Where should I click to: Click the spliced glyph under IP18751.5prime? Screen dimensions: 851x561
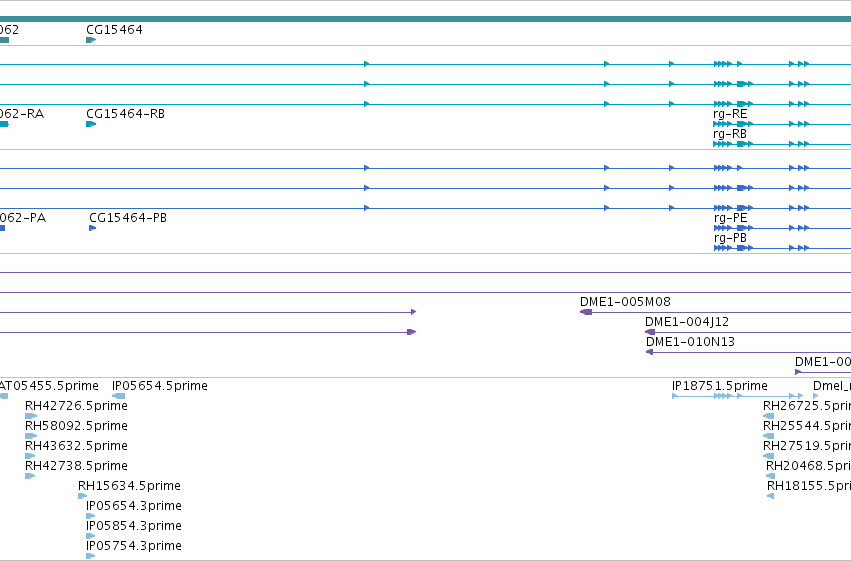pos(737,396)
